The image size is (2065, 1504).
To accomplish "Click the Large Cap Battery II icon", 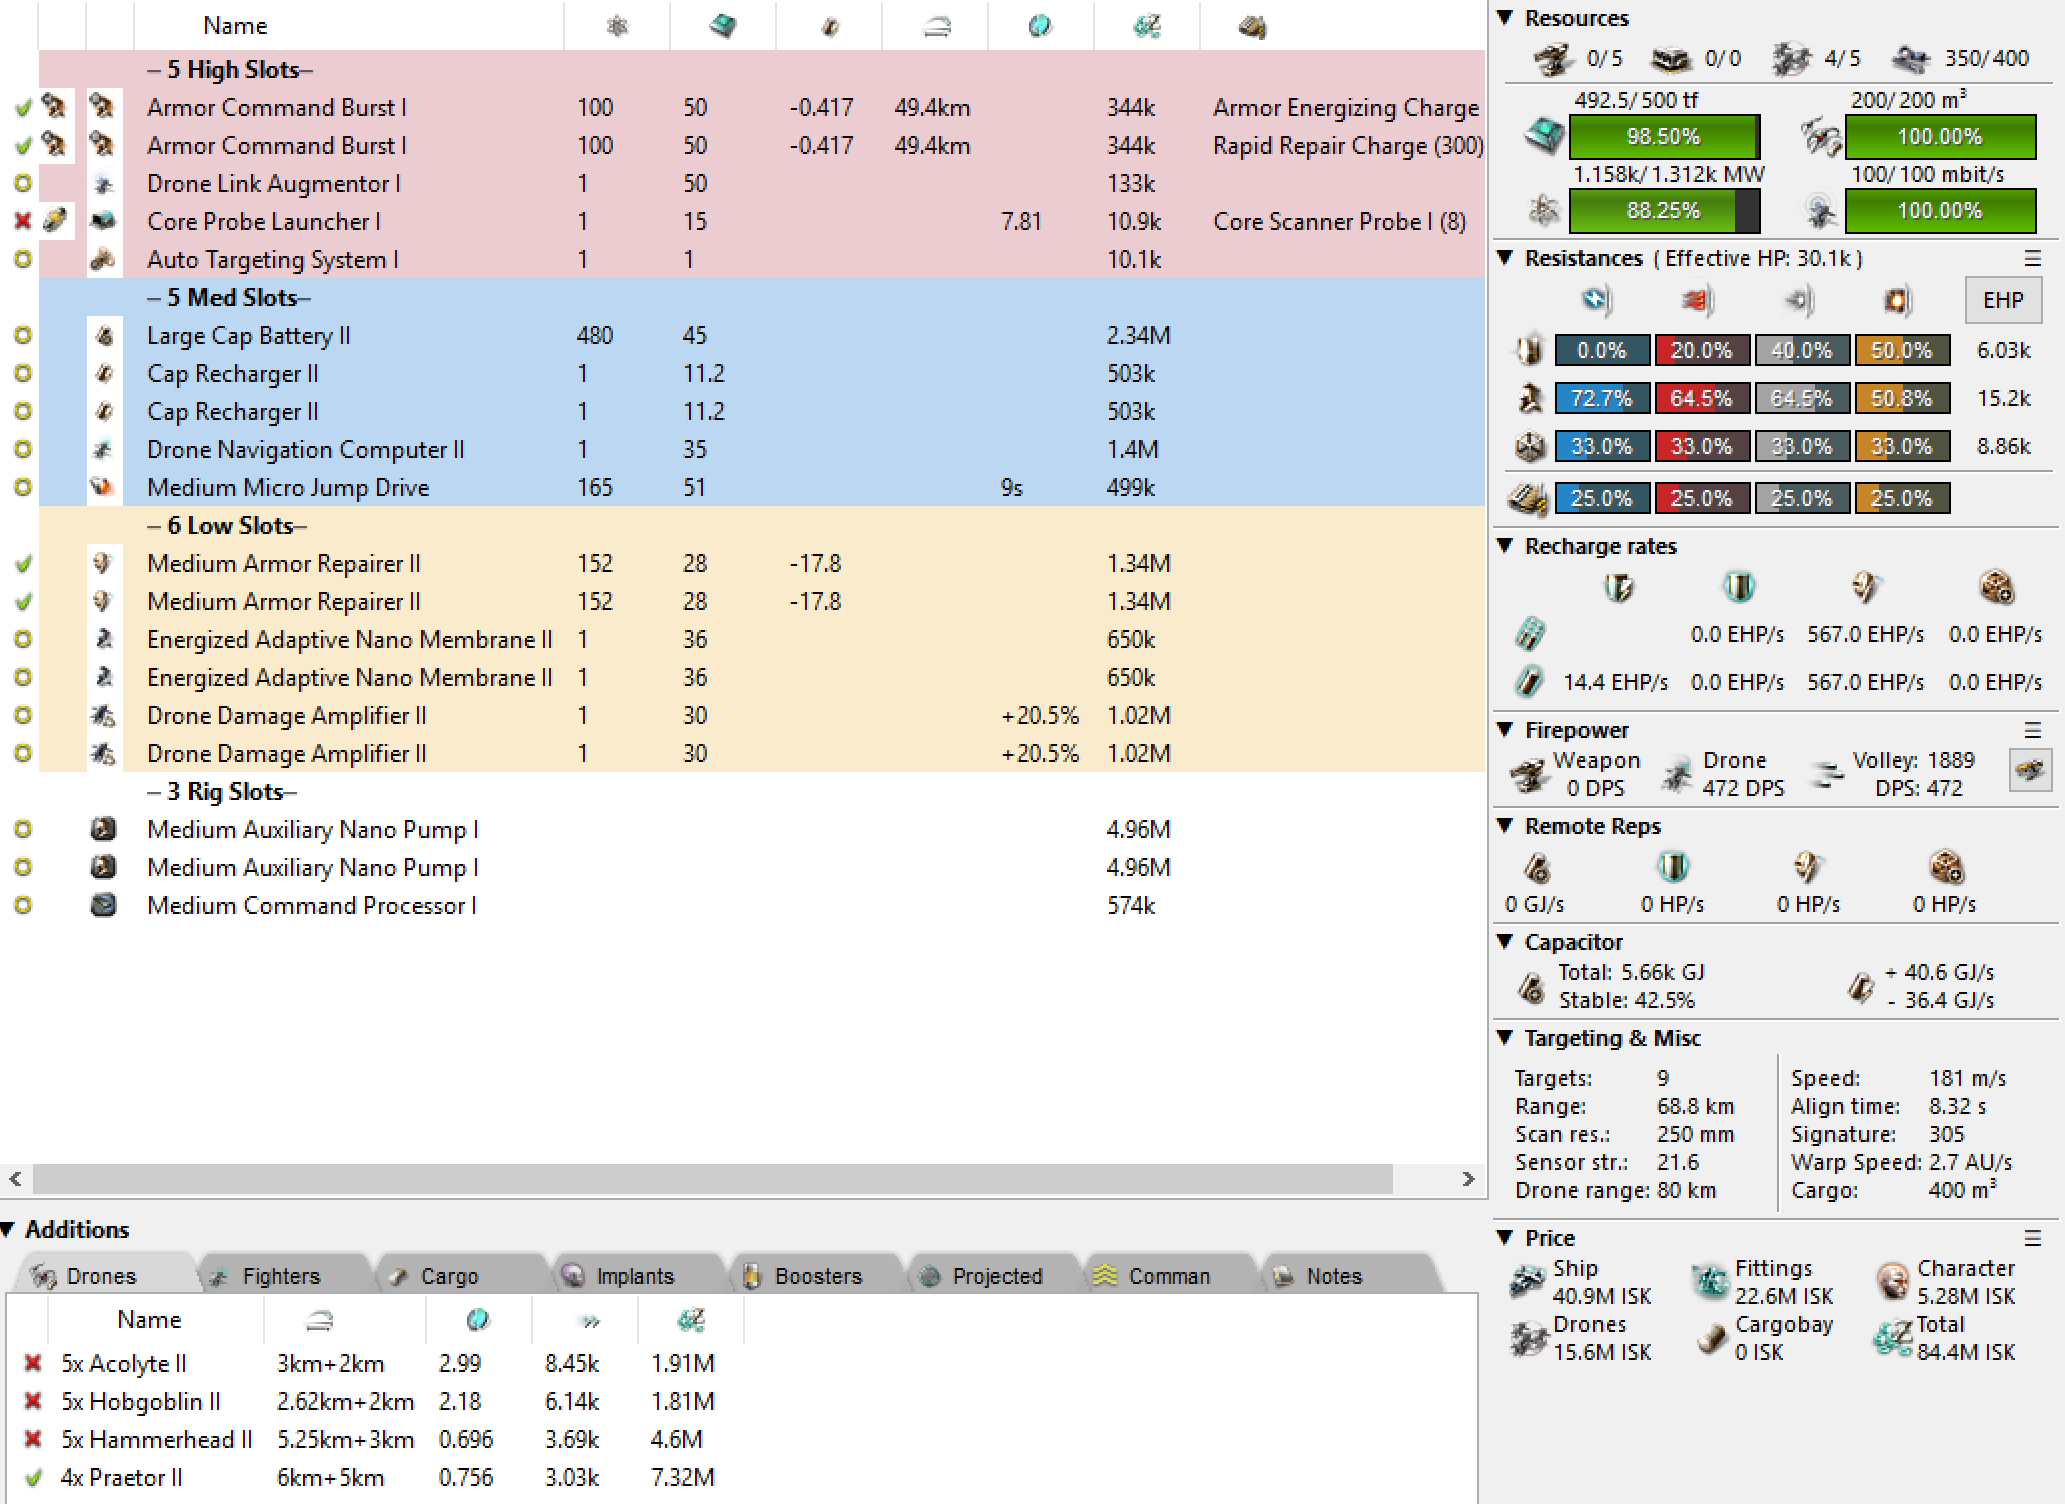I will click(103, 335).
